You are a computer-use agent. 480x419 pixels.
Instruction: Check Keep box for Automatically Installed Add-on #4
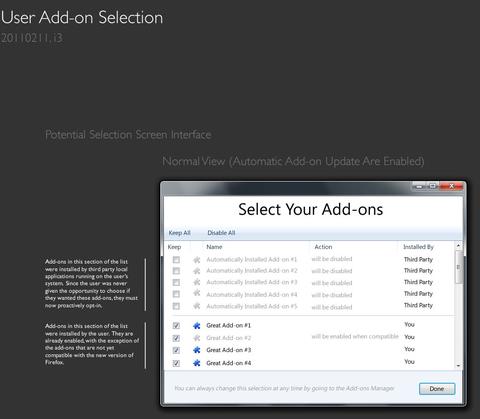click(x=176, y=294)
